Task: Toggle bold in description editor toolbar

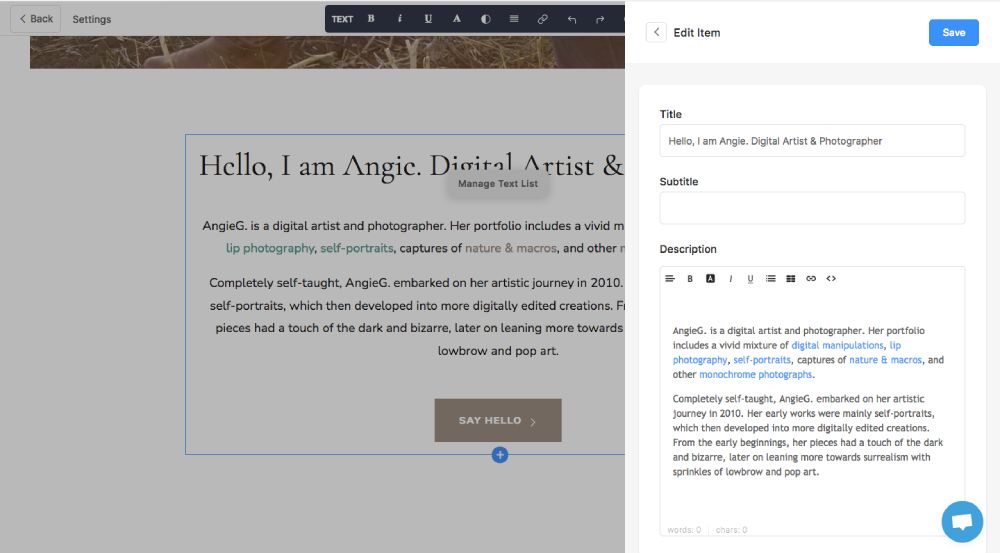Action: pyautogui.click(x=690, y=279)
